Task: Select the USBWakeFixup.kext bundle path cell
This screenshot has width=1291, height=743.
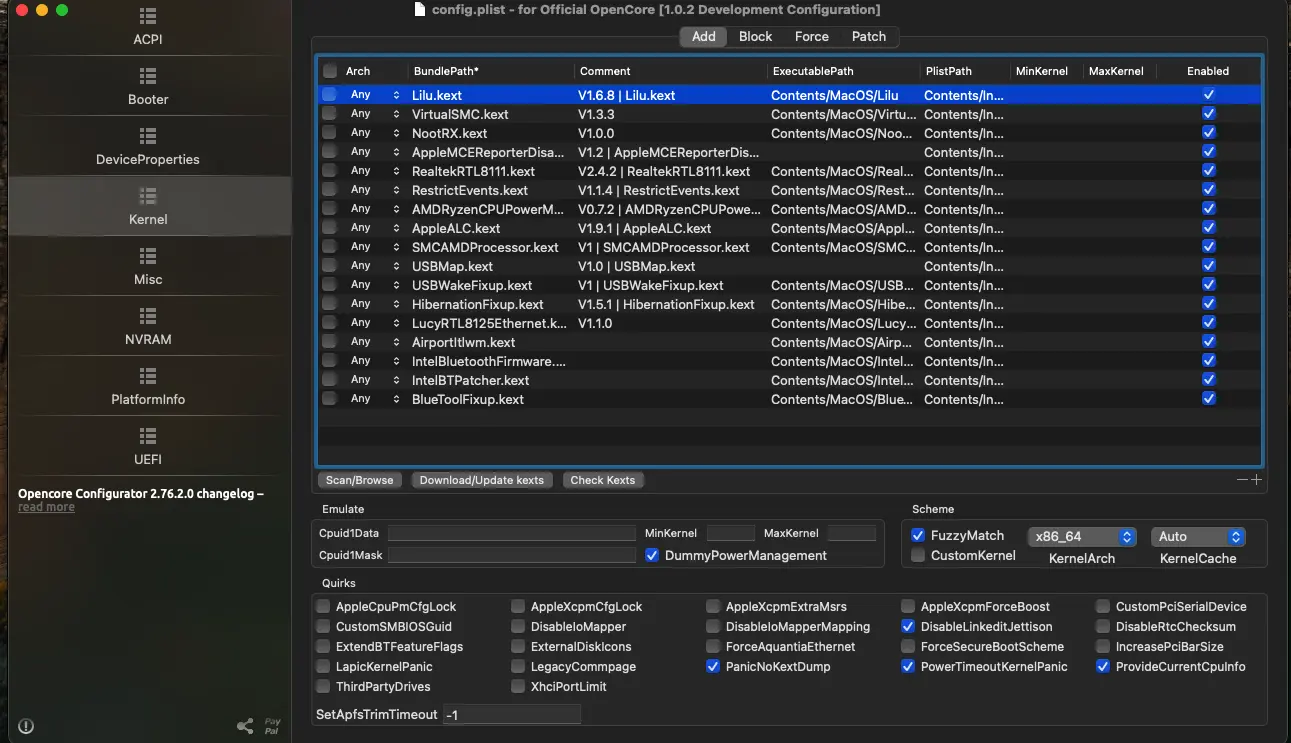Action: pyautogui.click(x=472, y=285)
